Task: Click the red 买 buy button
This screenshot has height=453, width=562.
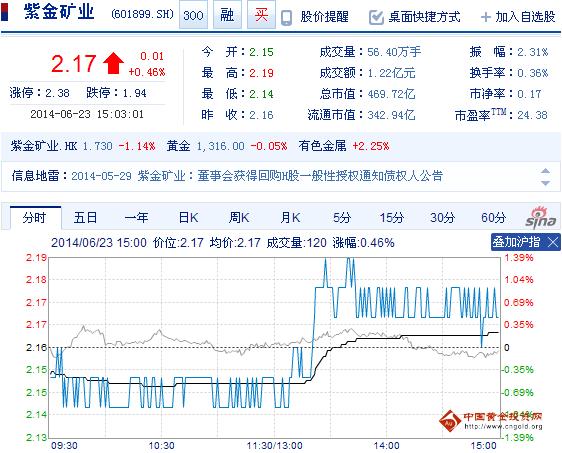Action: click(261, 15)
